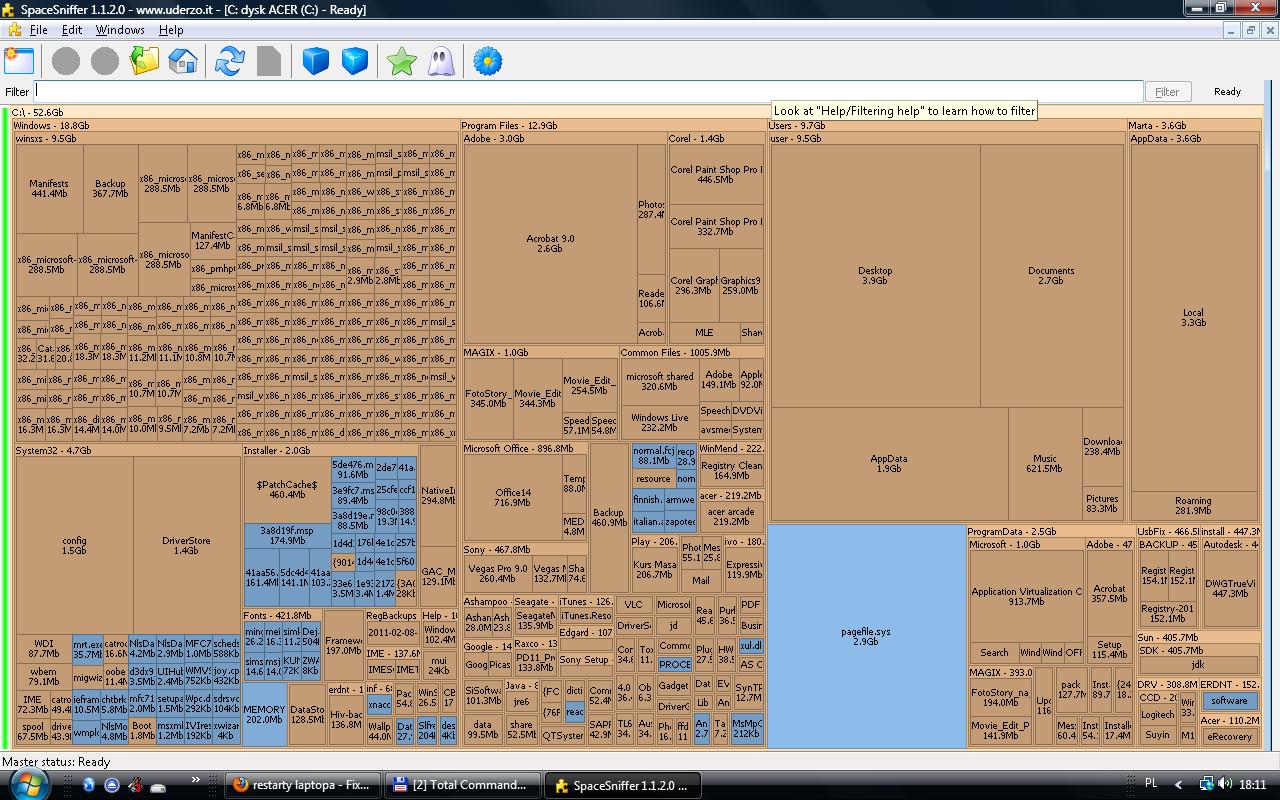
Task: Select the Kurs Masa 206.7Mb block
Action: tap(654, 569)
